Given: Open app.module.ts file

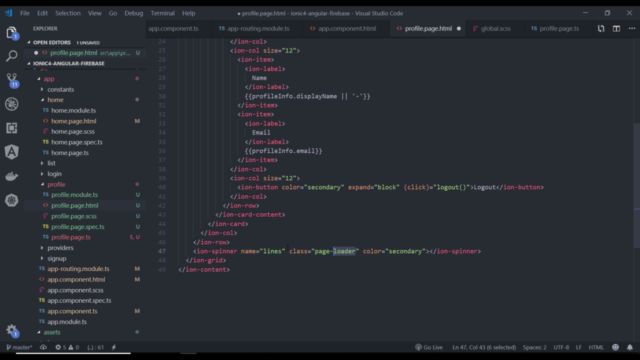Looking at the screenshot, I should pyautogui.click(x=67, y=322).
